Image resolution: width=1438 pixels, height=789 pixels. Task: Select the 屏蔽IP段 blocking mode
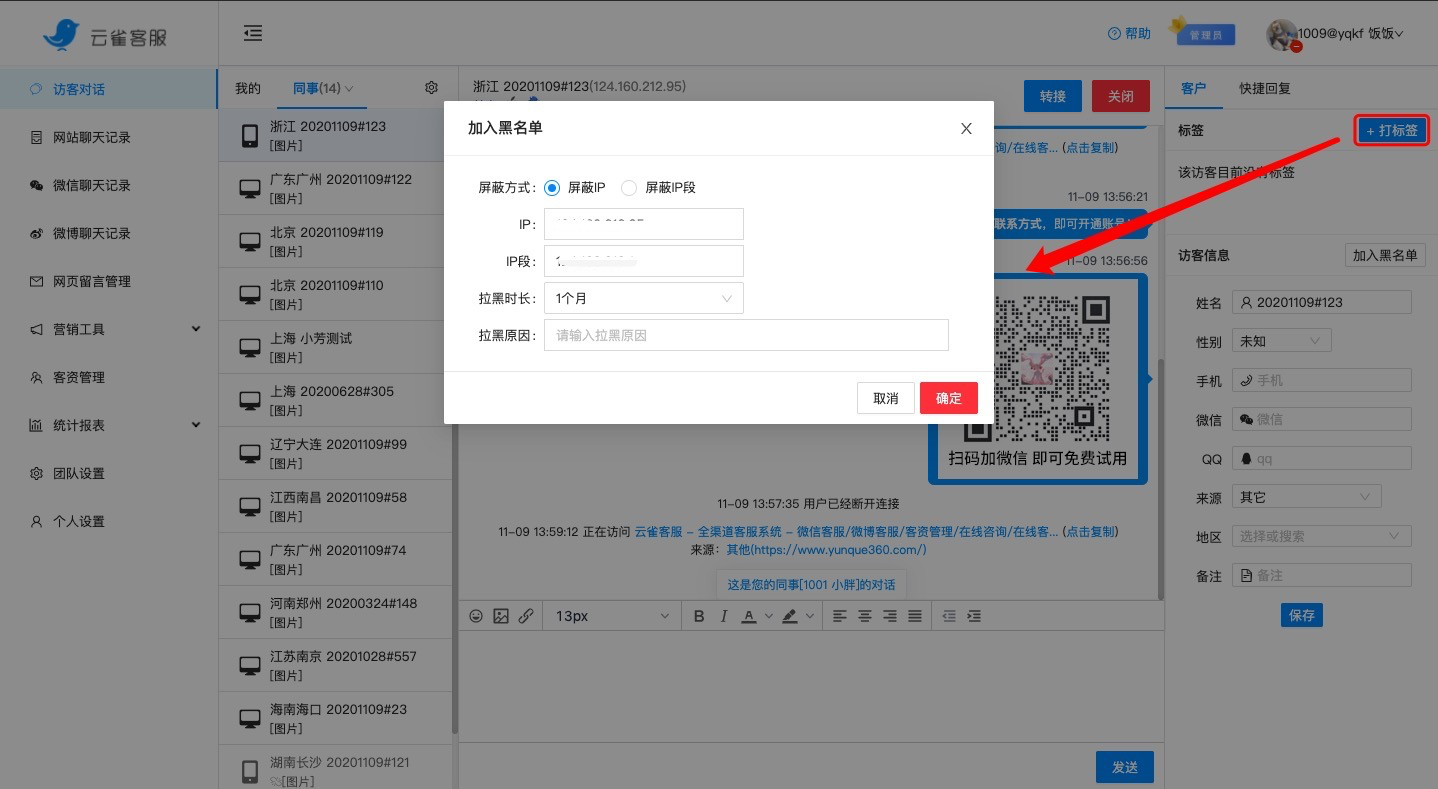point(629,187)
